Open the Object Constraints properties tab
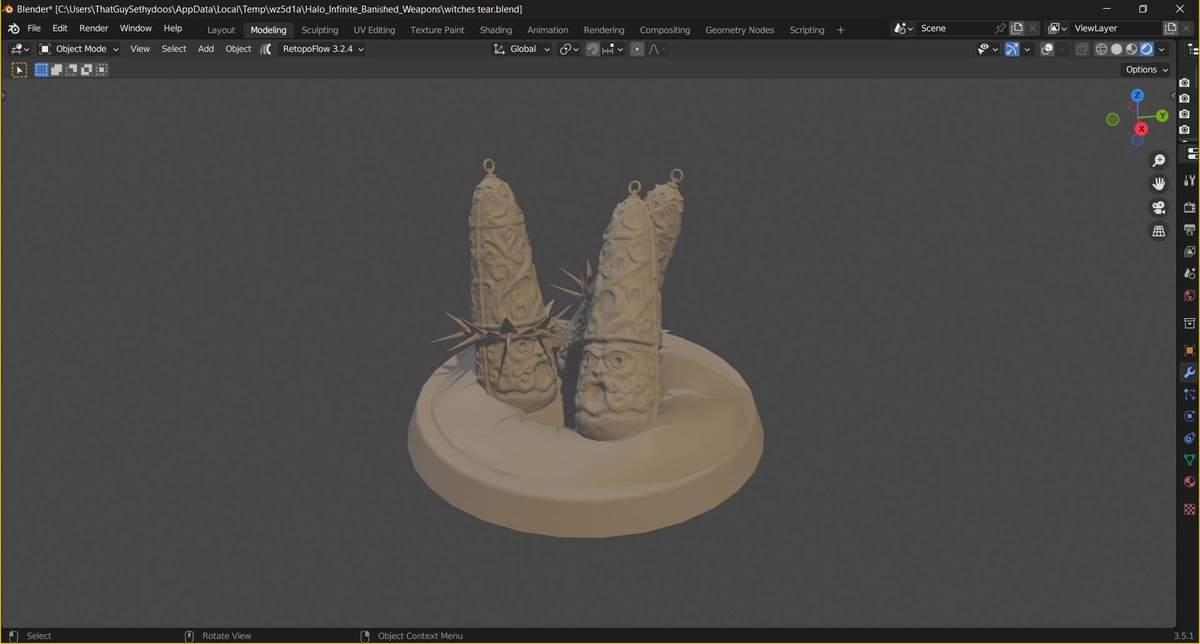 (x=1190, y=438)
